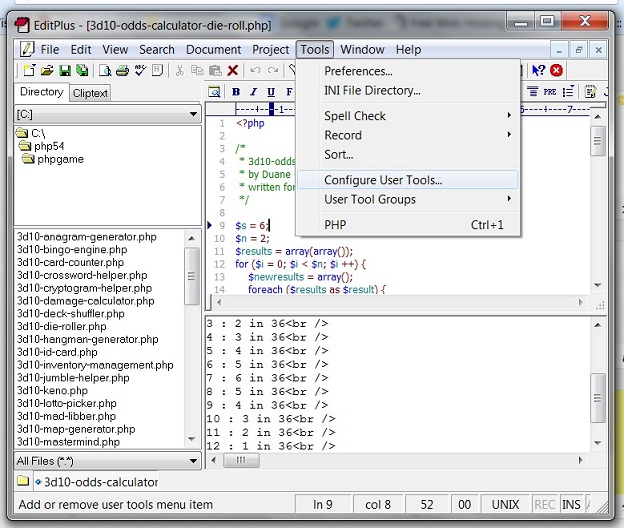Select 3d10-die-roller.php in the file list

click(x=61, y=327)
